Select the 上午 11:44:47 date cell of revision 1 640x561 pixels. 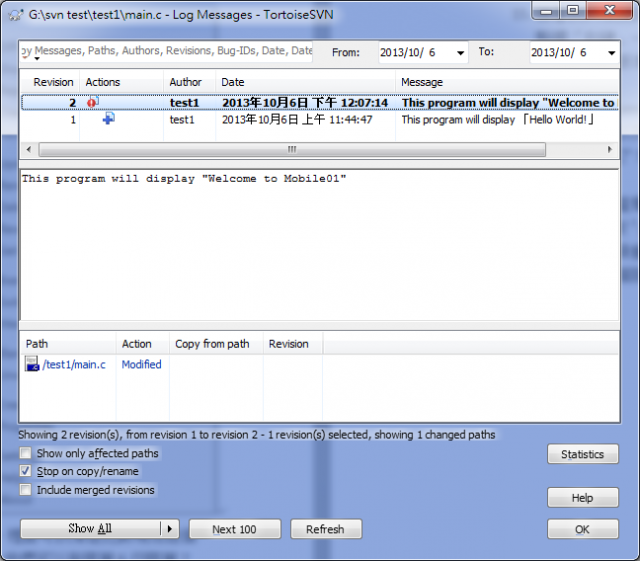tap(297, 120)
